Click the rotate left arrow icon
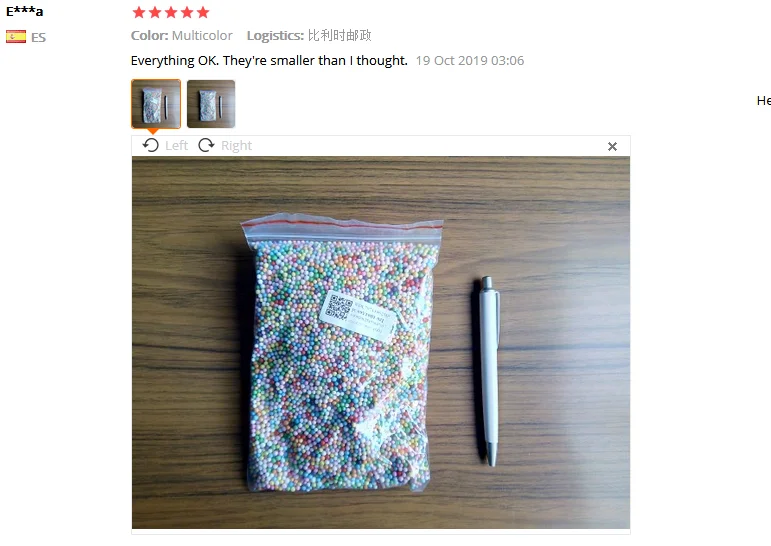Viewport: 771px width, 546px height. tap(150, 145)
